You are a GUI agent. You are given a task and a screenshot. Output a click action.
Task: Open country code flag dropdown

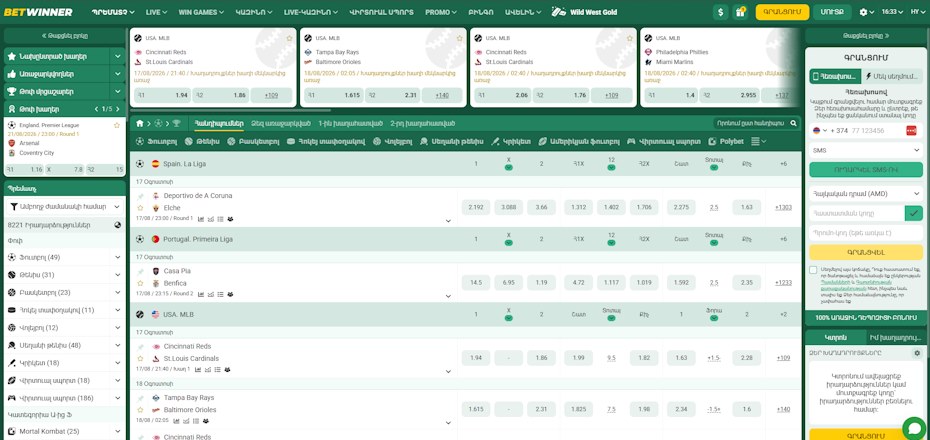pos(820,130)
